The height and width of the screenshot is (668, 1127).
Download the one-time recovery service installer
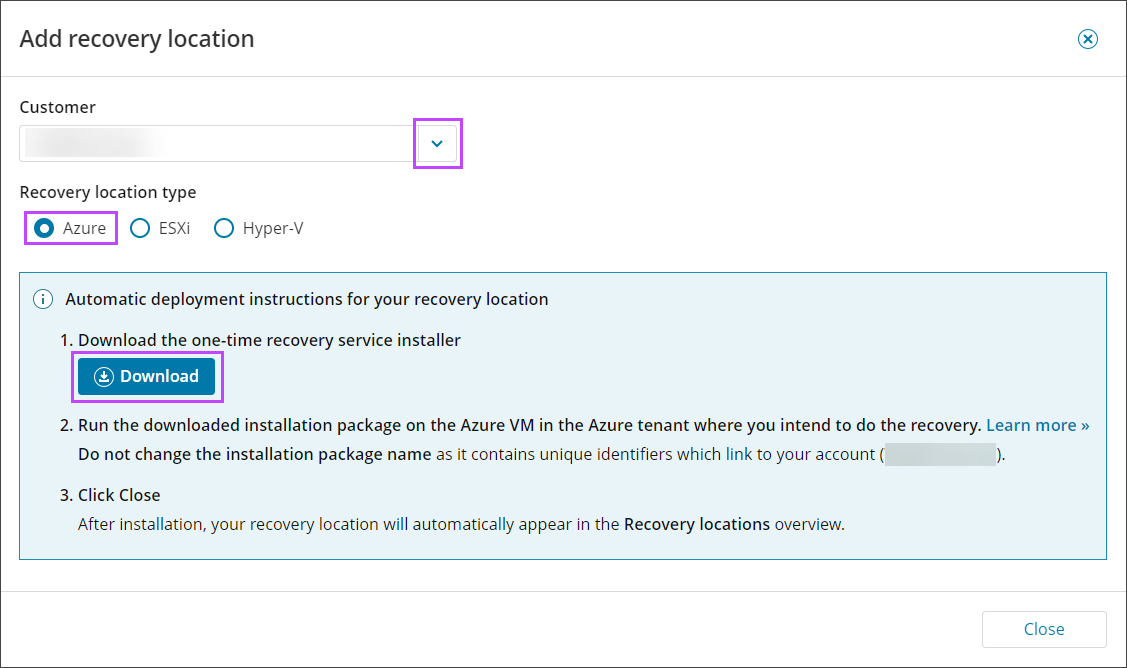coord(146,376)
